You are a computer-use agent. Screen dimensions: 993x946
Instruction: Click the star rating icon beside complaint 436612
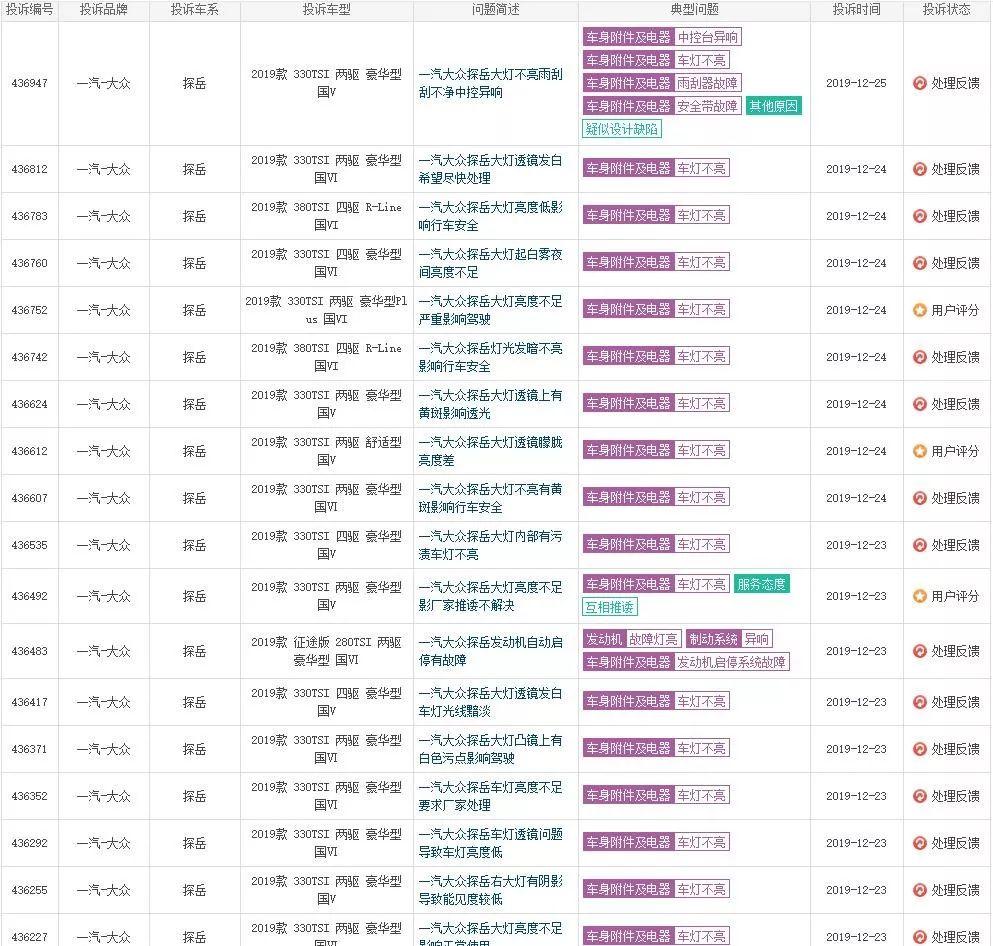[919, 450]
